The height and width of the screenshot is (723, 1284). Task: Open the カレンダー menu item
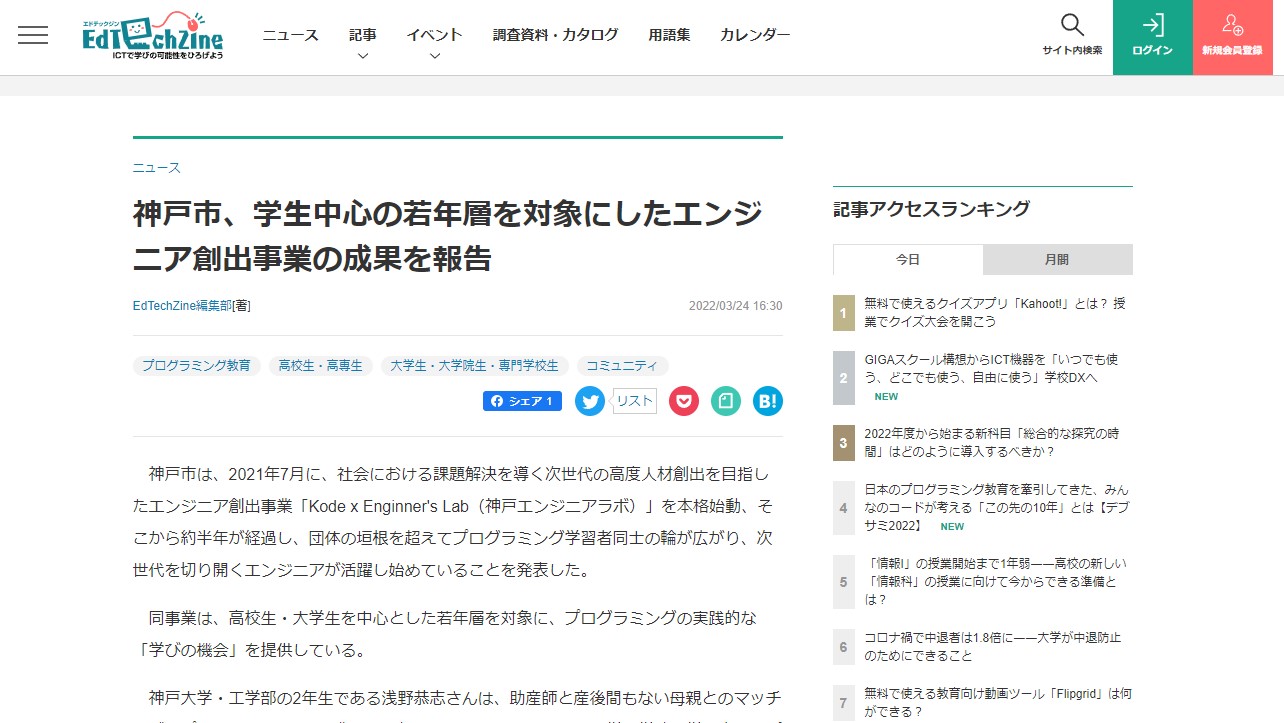point(755,35)
